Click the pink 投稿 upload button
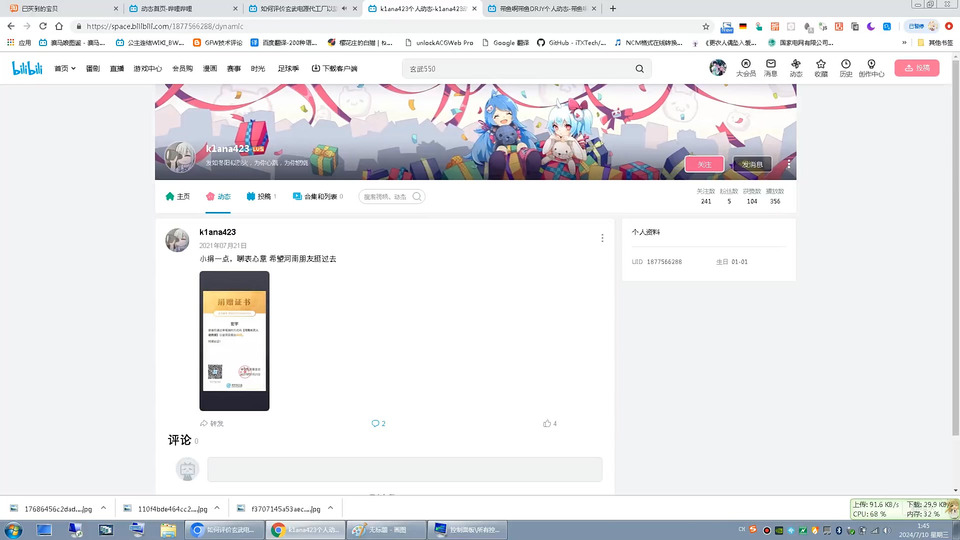 [x=917, y=68]
